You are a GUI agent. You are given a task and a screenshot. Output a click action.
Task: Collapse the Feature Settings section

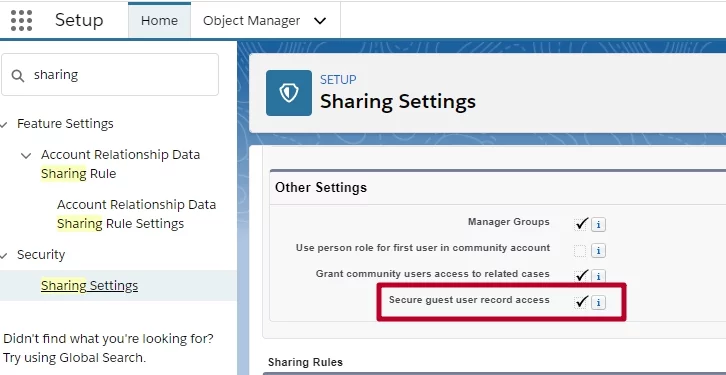click(4, 125)
